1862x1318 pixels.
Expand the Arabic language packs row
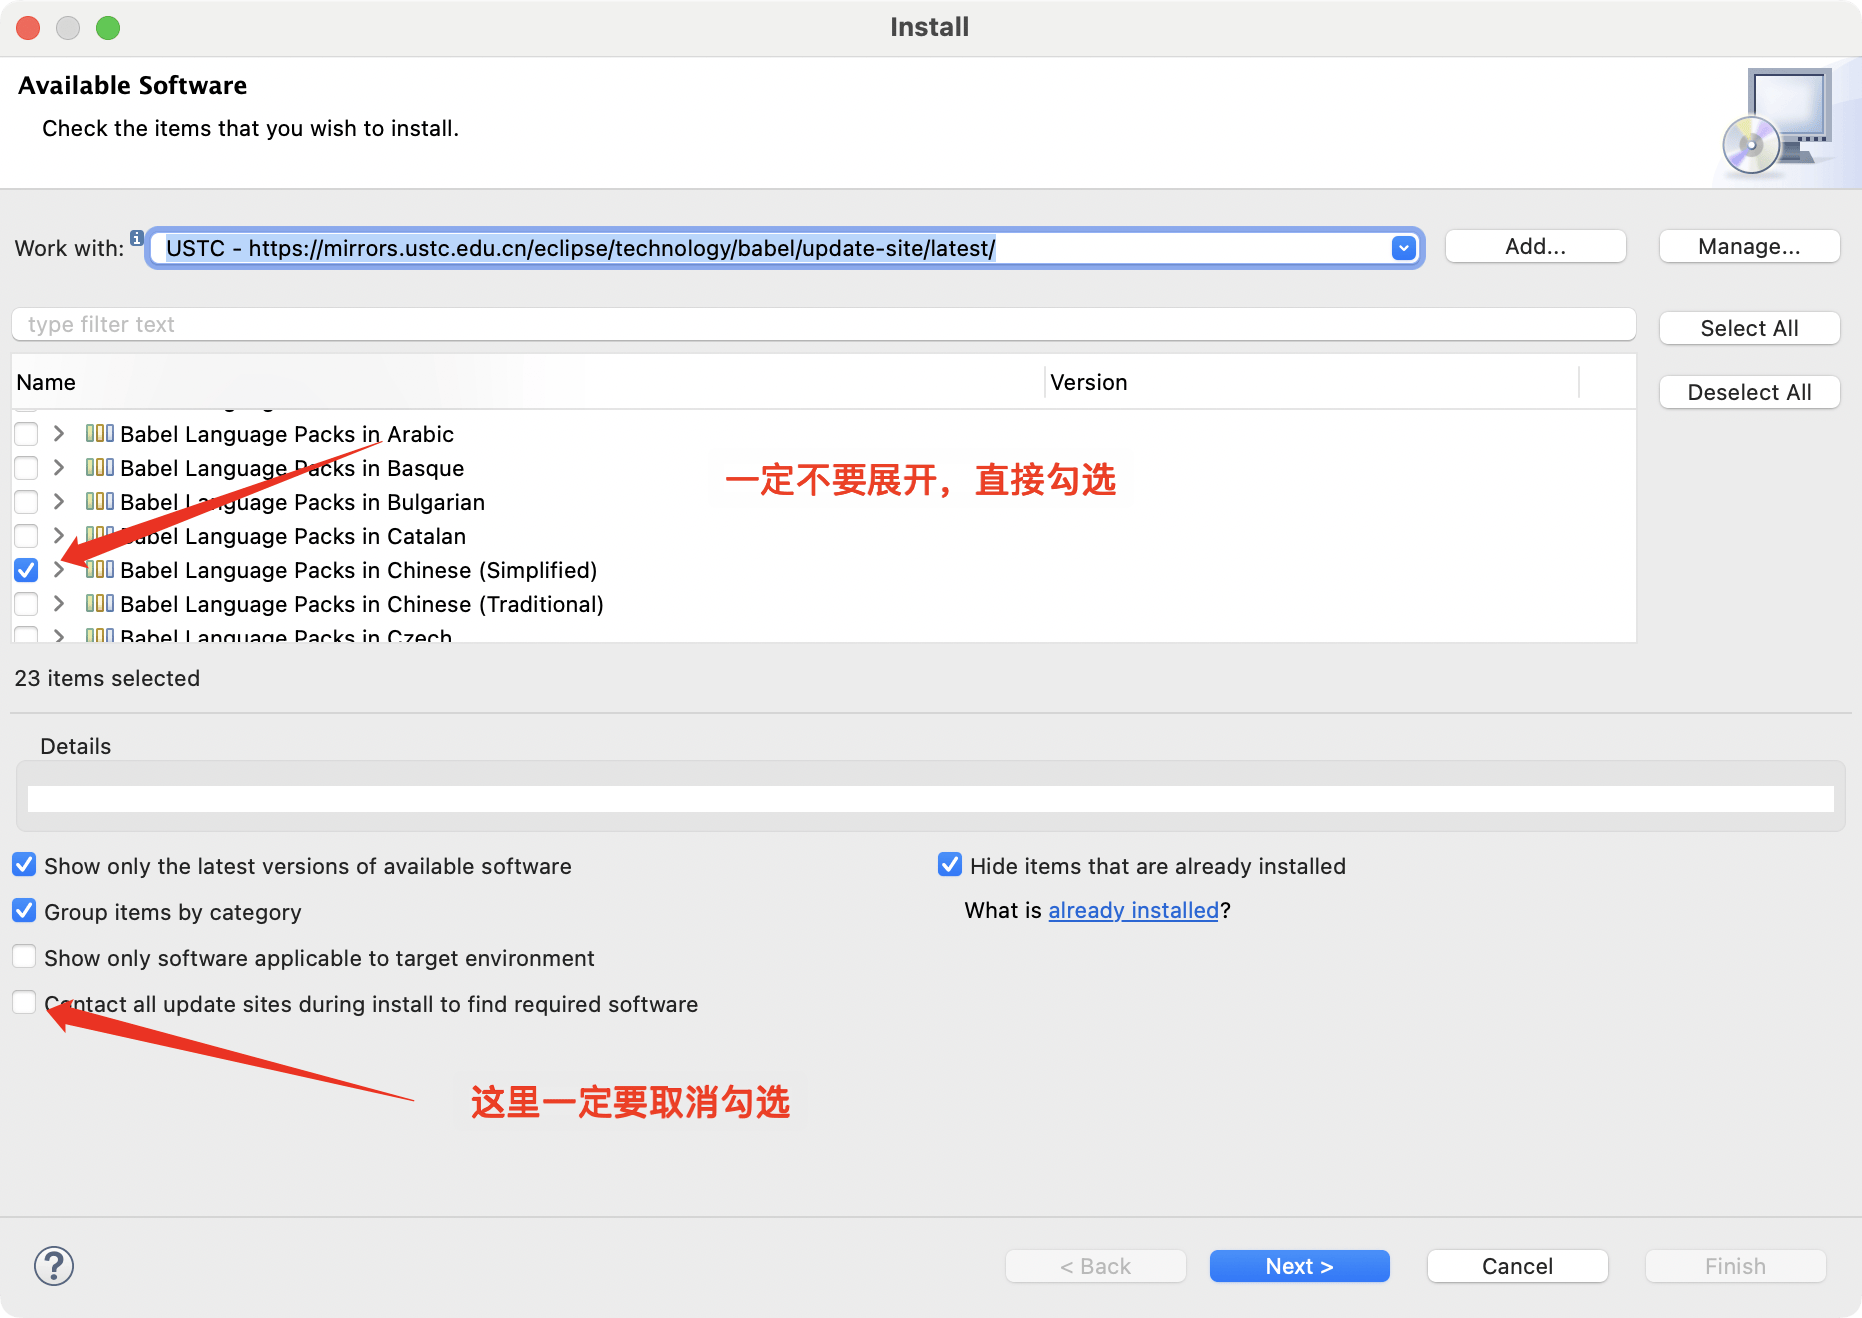(59, 433)
